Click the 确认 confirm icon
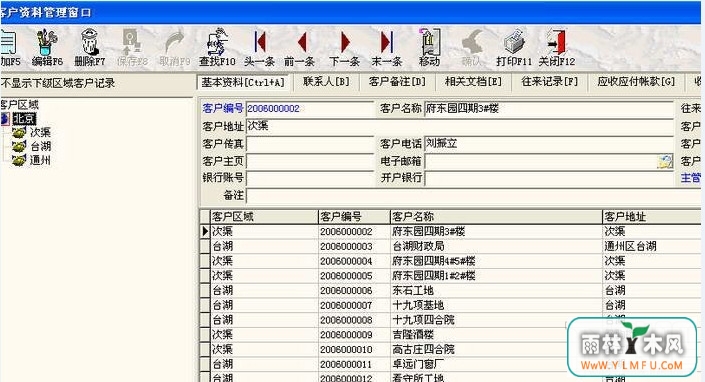705x382 pixels. [x=472, y=47]
